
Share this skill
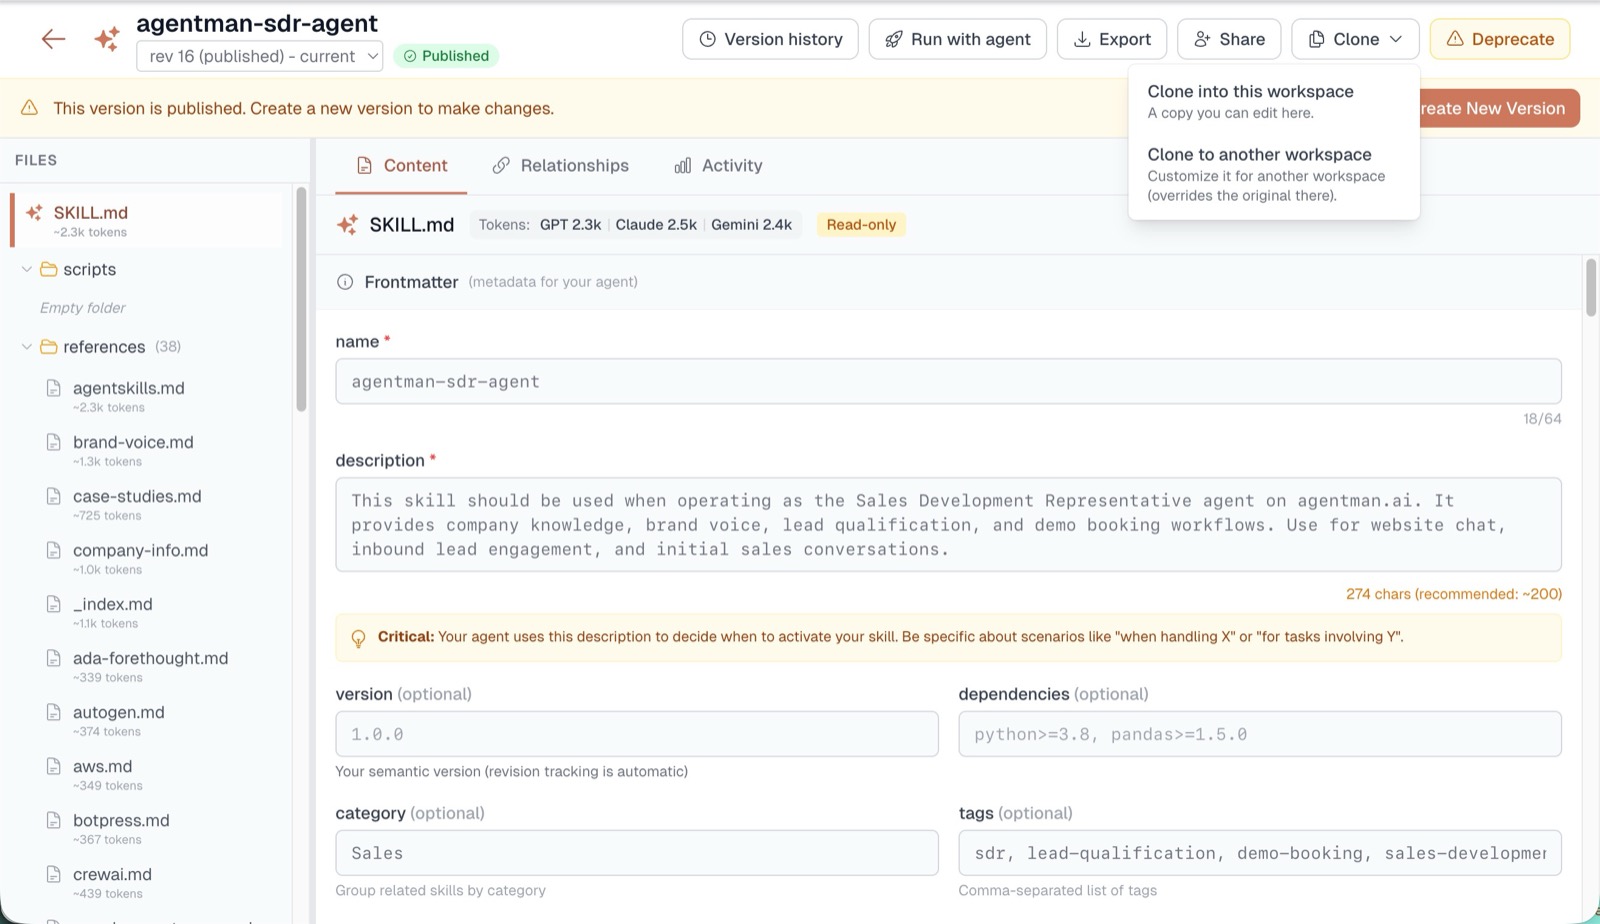click(1229, 39)
